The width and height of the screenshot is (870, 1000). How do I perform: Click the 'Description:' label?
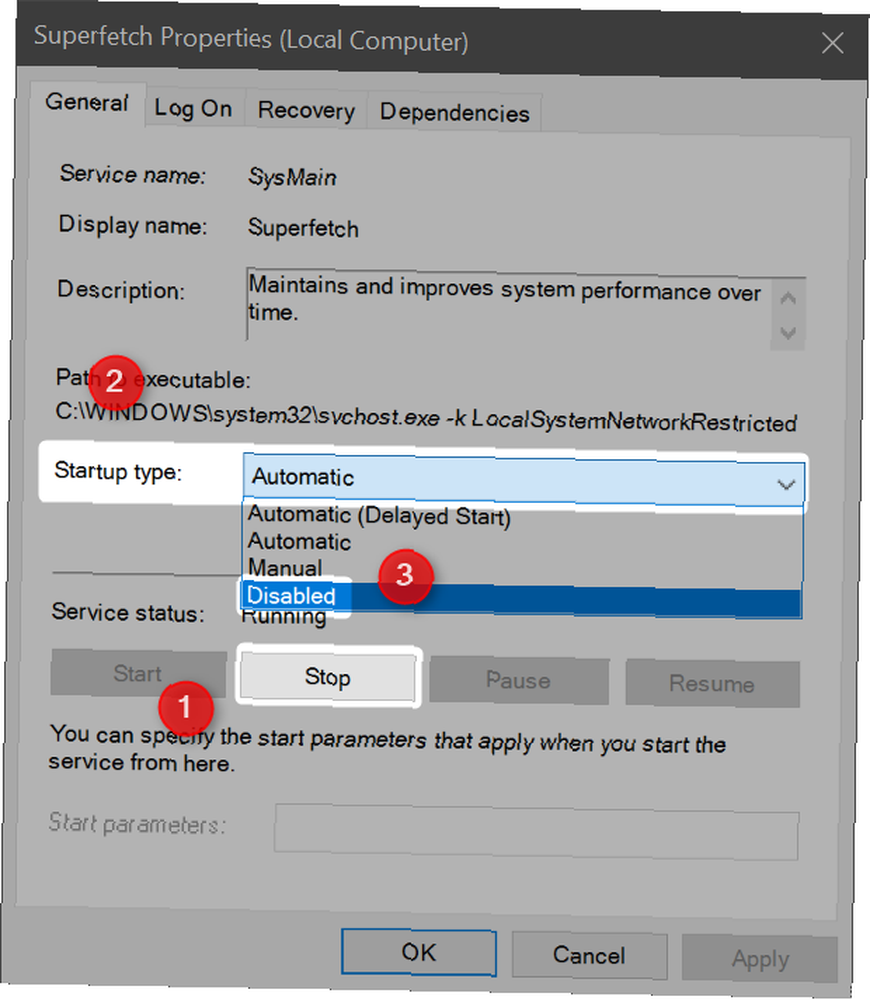click(121, 290)
